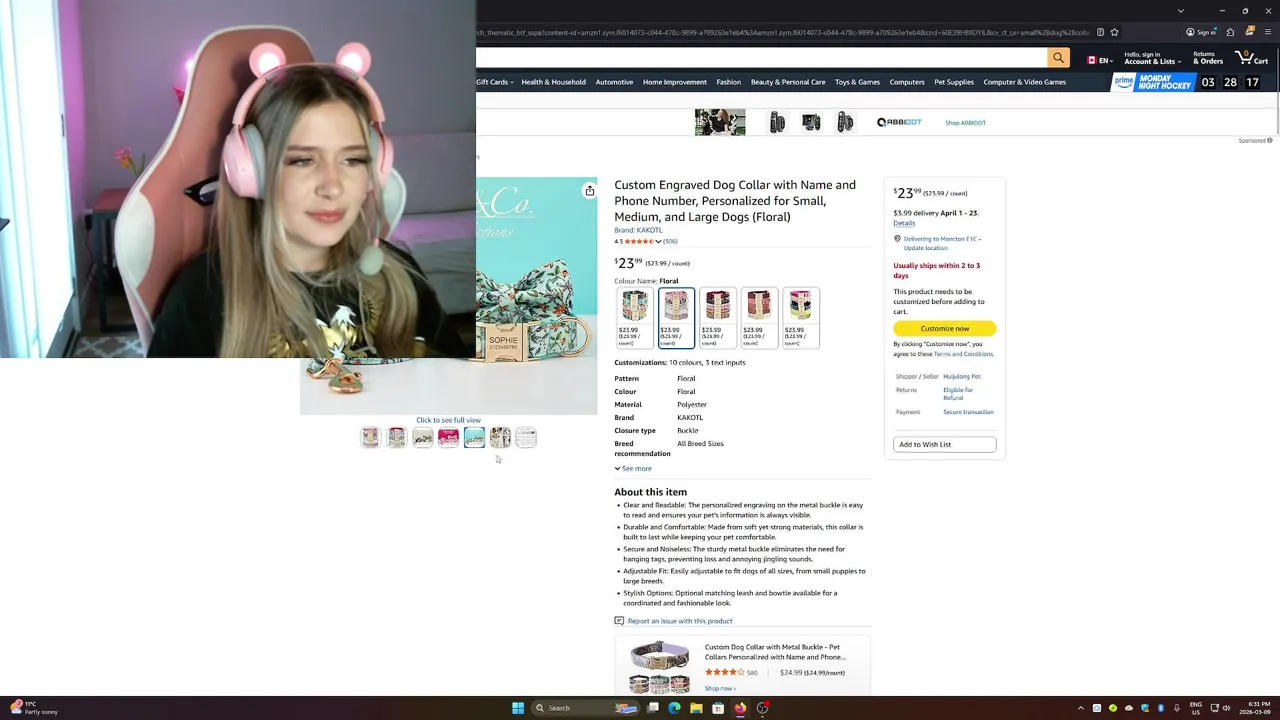Open Home Improvement nav item

point(675,82)
